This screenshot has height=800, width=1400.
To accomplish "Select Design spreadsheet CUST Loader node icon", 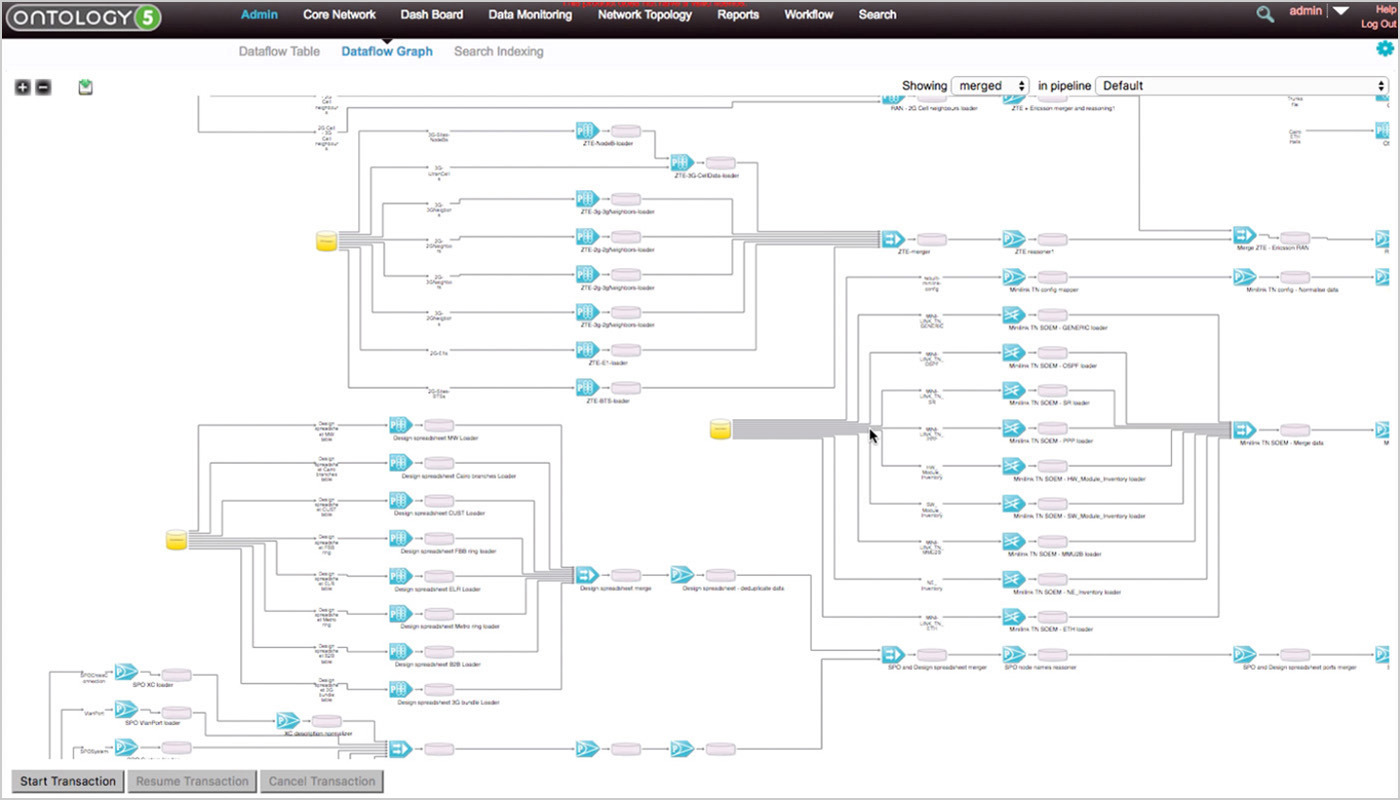I will pyautogui.click(x=400, y=500).
